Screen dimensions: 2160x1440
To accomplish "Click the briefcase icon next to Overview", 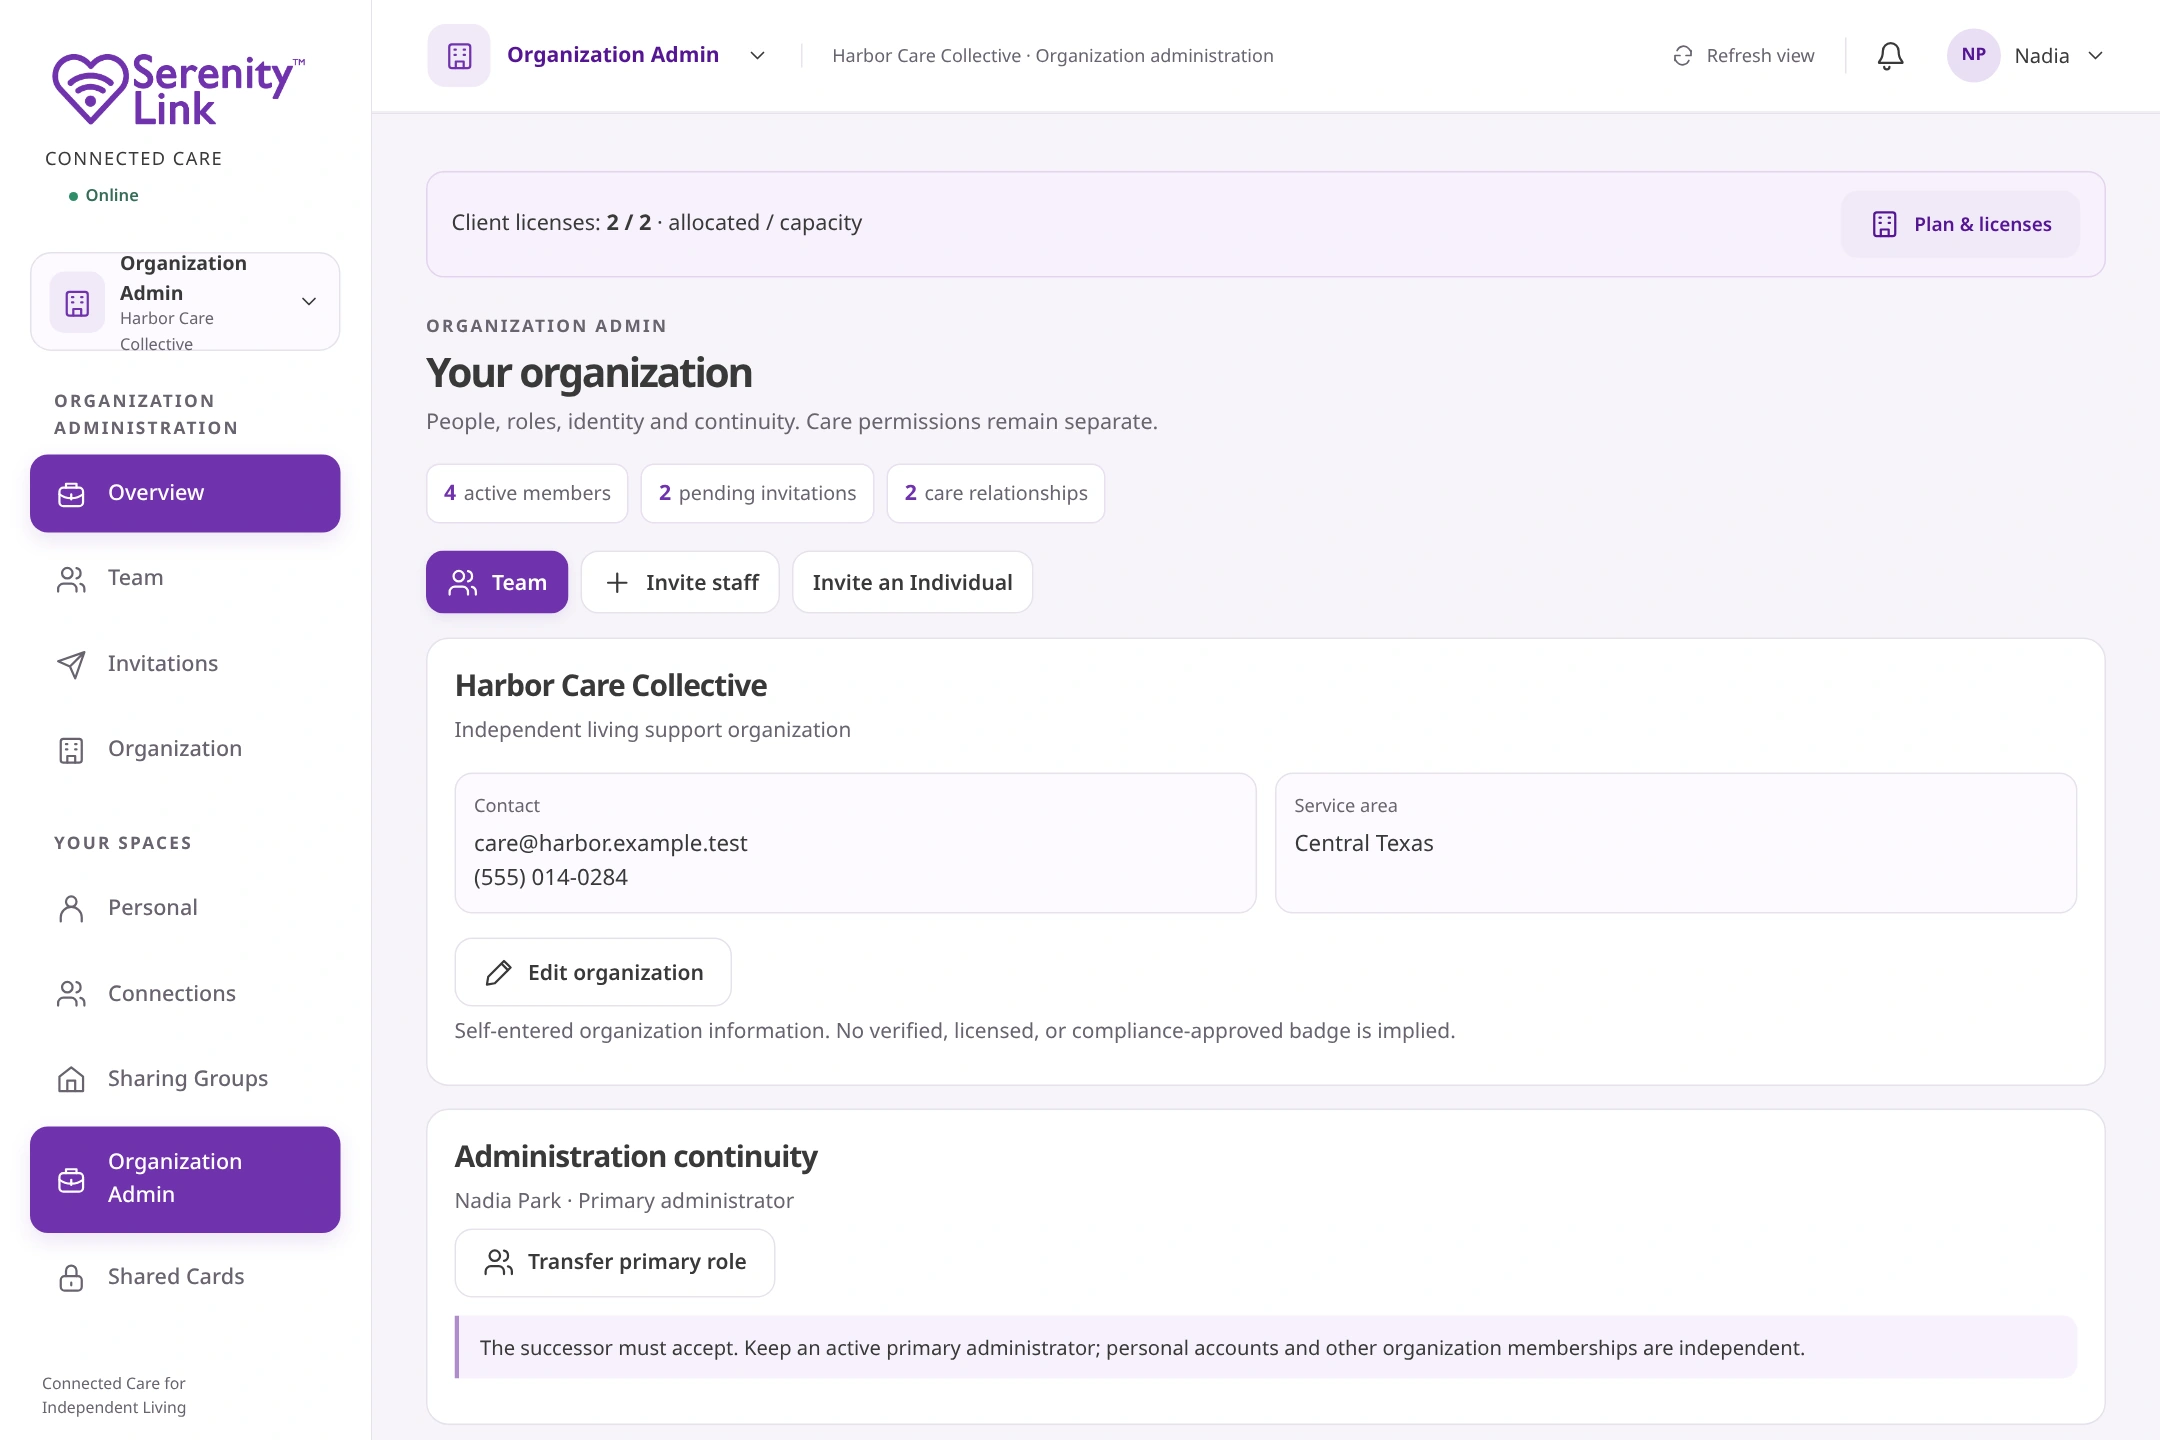I will pyautogui.click(x=71, y=494).
